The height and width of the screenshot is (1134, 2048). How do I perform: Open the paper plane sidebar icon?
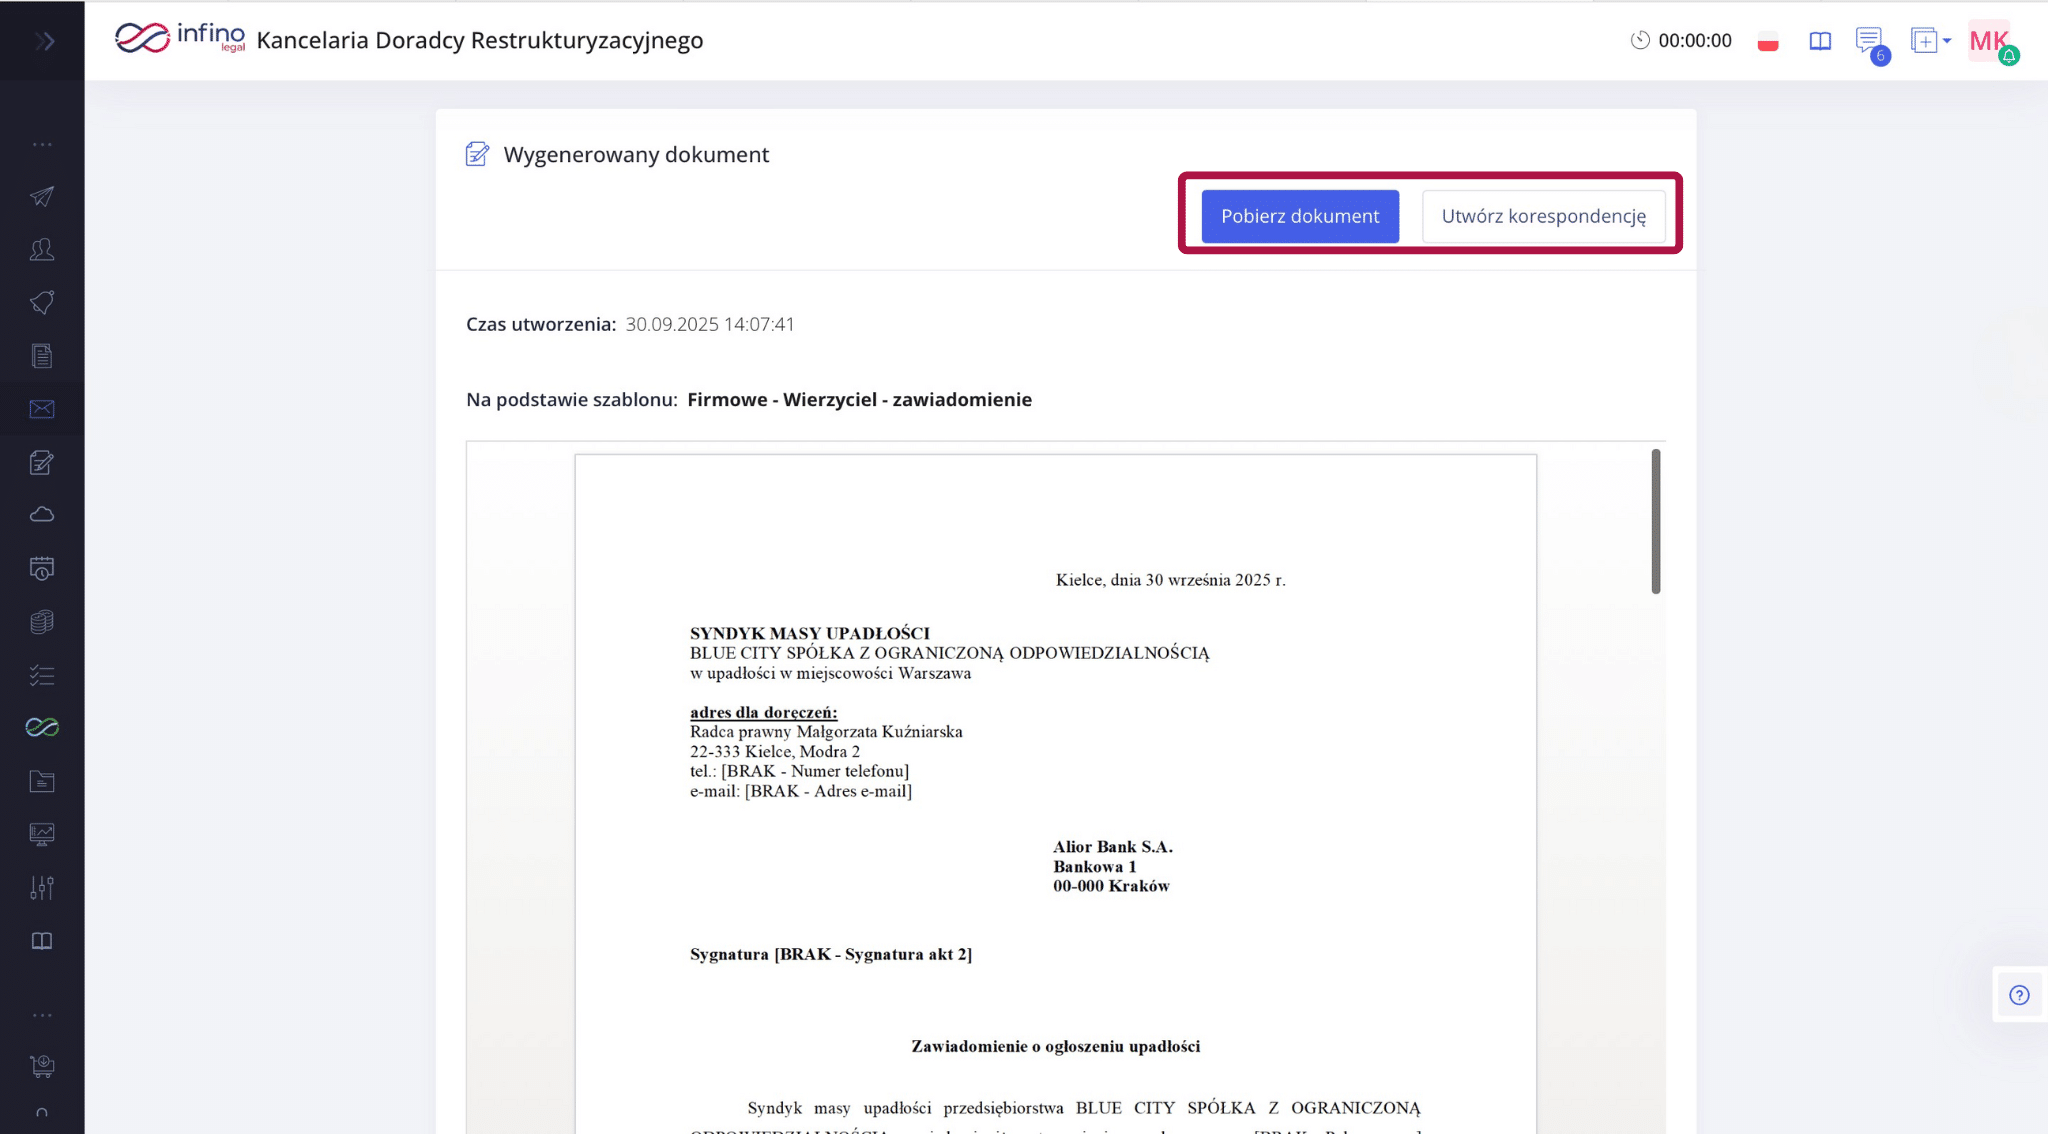(42, 196)
